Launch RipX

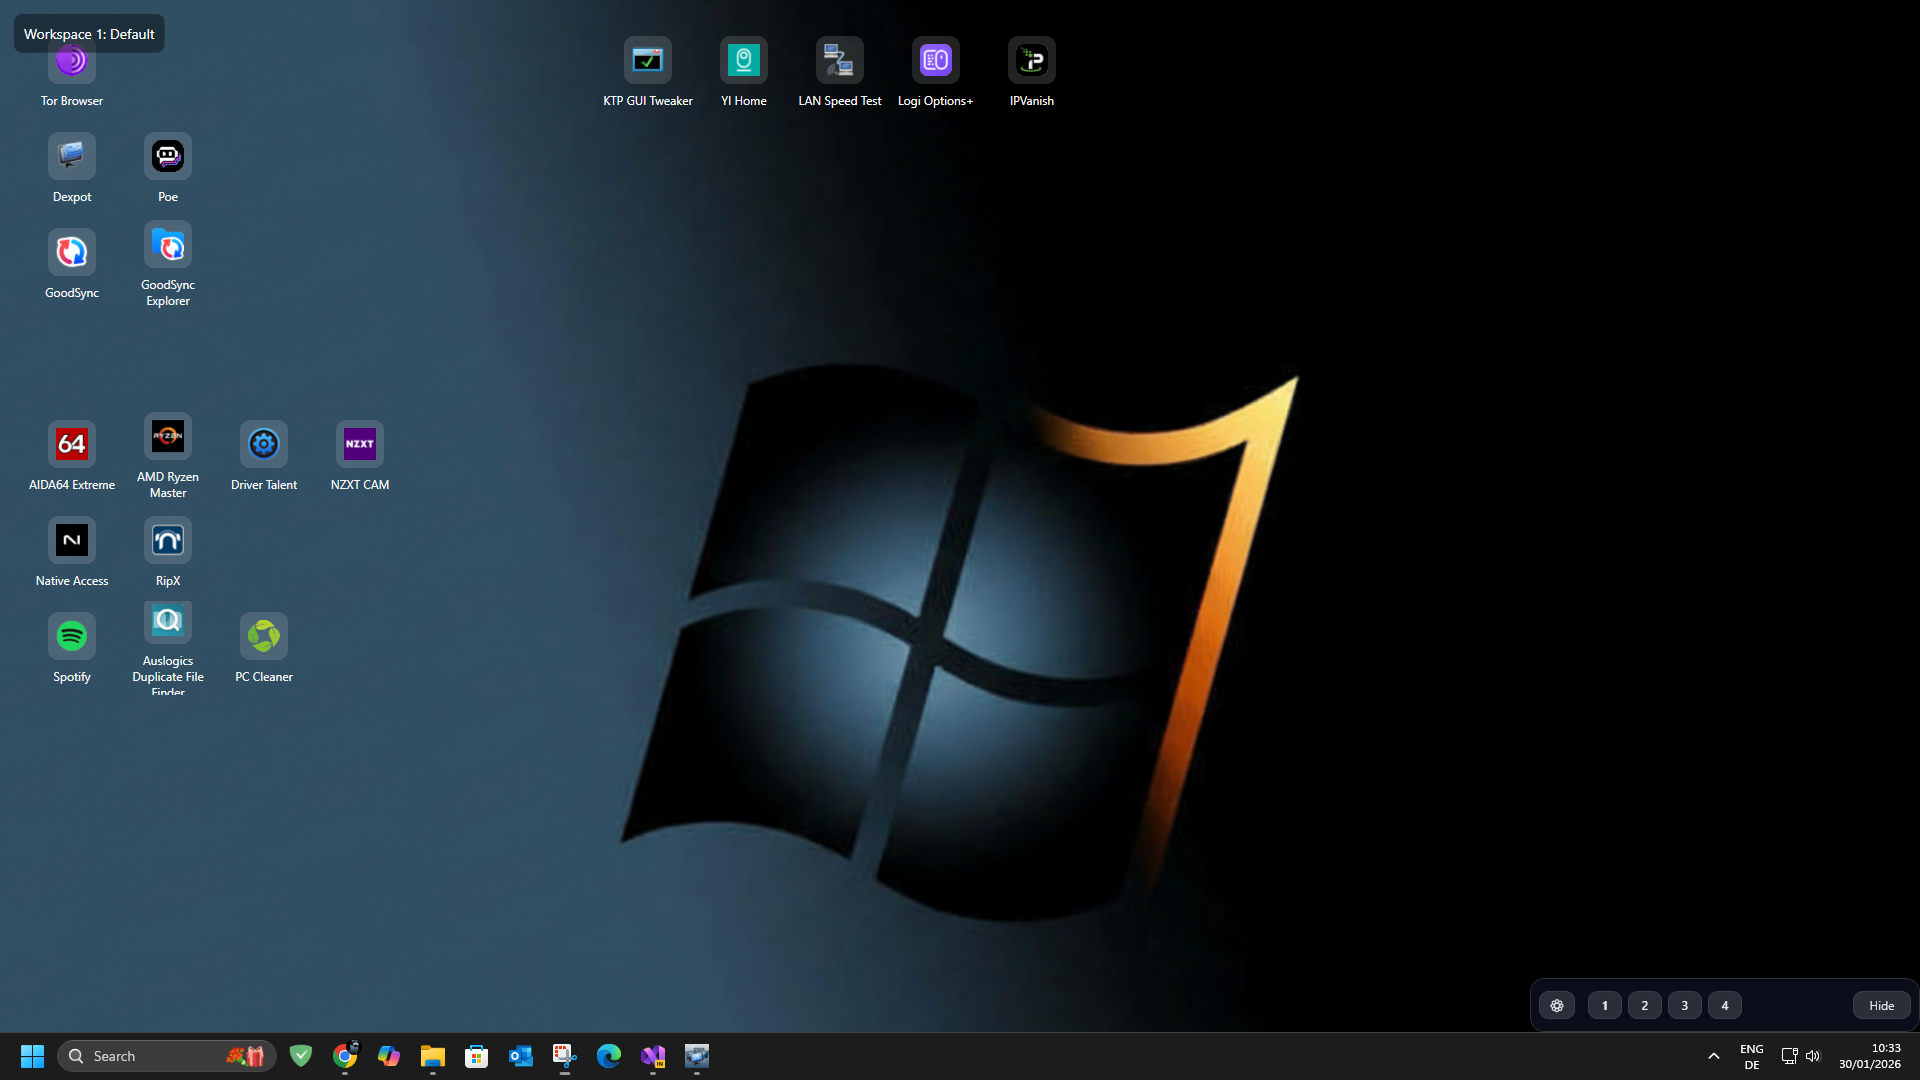point(167,540)
